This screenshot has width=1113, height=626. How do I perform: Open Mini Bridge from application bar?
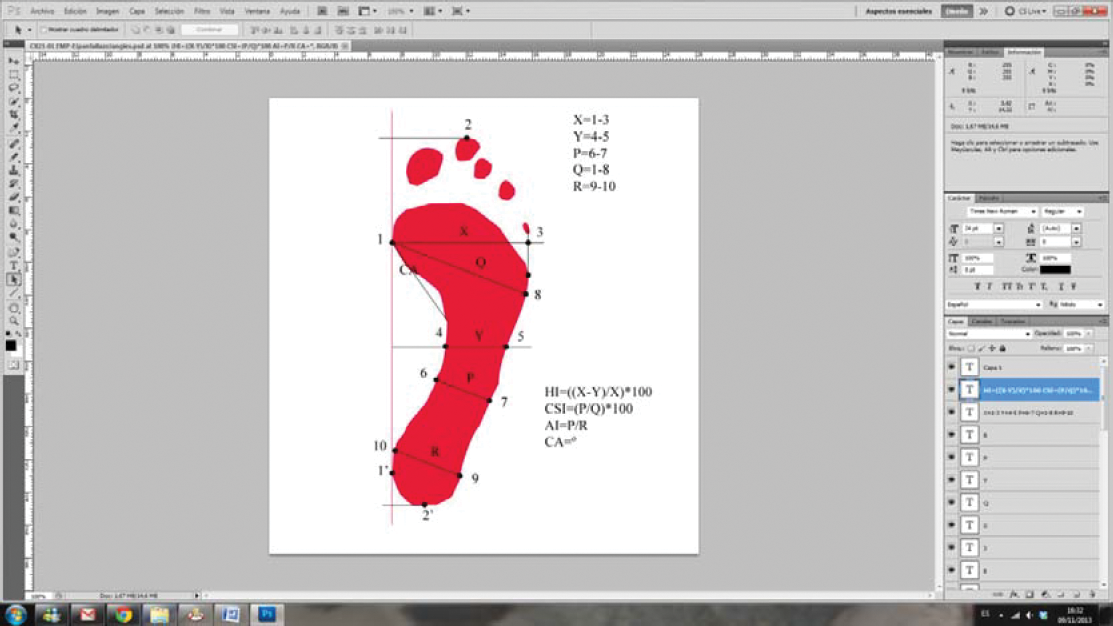[x=343, y=11]
